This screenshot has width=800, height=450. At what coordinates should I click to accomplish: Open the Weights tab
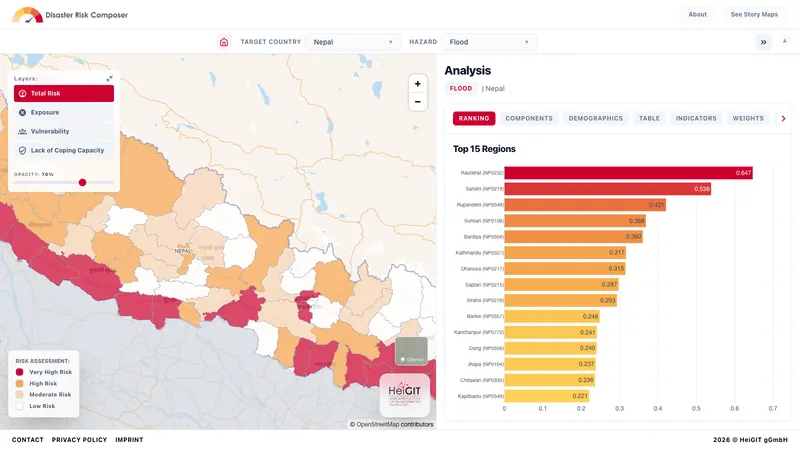[x=748, y=118]
